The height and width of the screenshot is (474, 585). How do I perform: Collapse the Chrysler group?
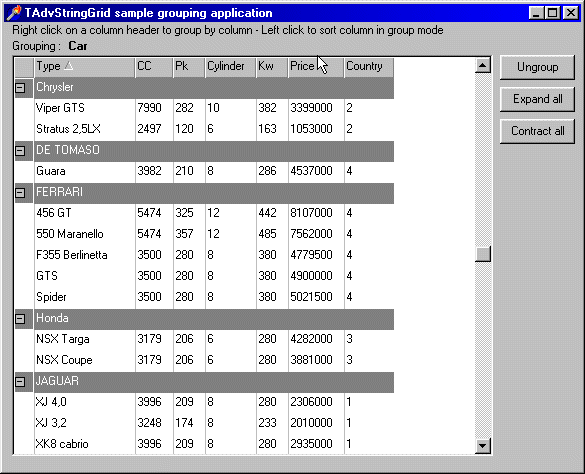point(20,88)
